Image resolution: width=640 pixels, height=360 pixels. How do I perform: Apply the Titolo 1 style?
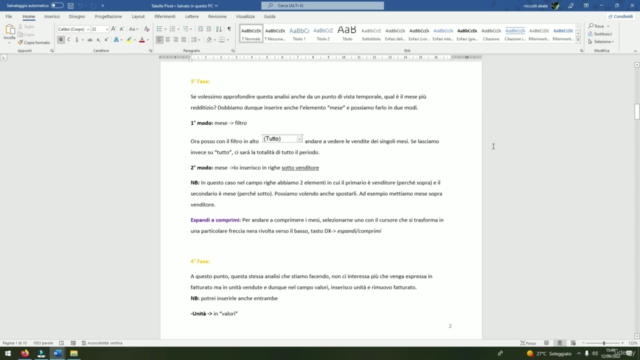[299, 33]
